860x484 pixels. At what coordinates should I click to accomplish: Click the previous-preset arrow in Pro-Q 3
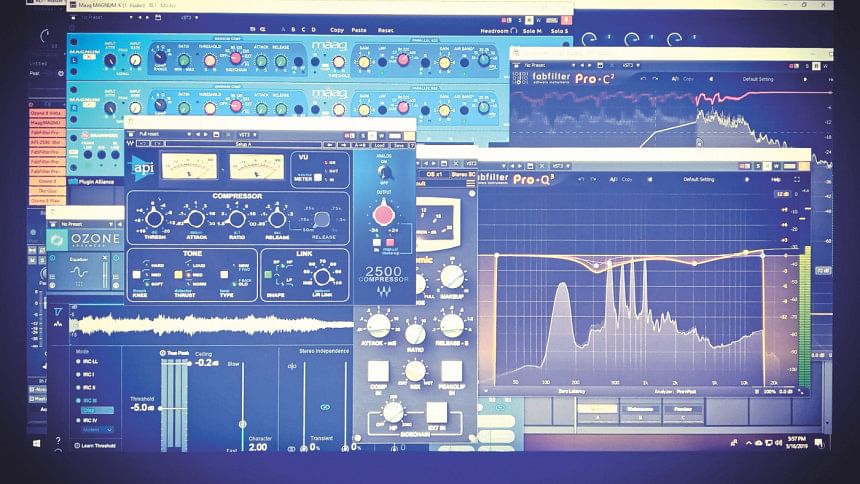[649, 179]
